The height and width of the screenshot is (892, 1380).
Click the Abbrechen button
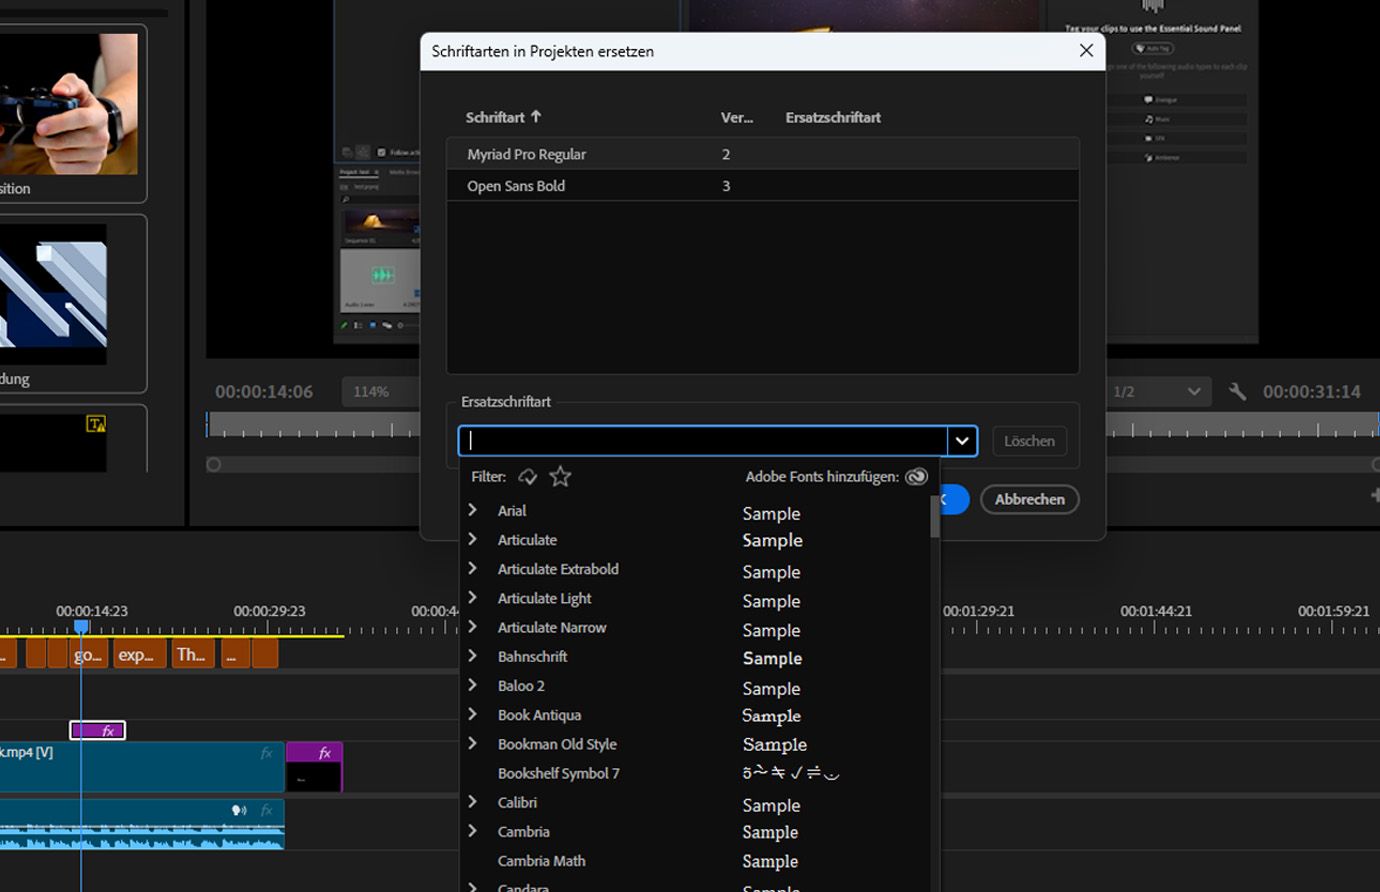point(1029,499)
